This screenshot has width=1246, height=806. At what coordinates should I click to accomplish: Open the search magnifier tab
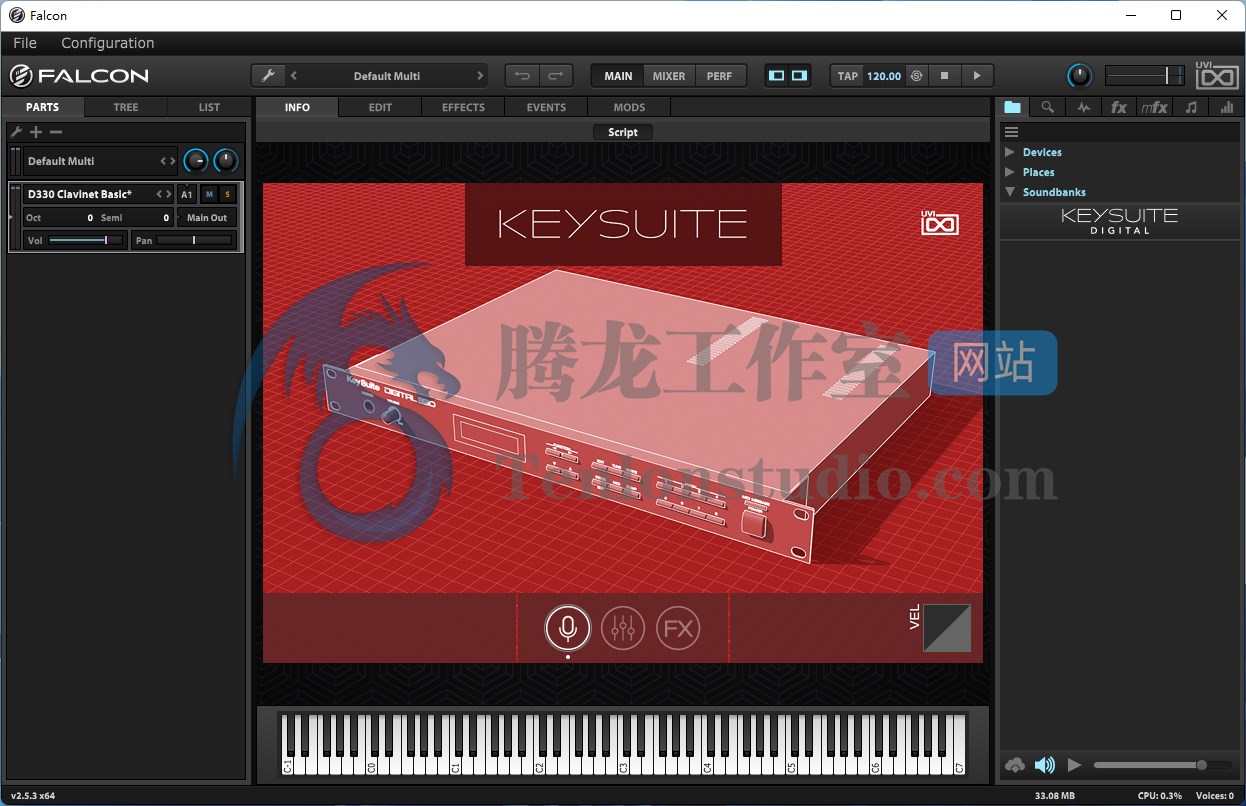(x=1047, y=107)
